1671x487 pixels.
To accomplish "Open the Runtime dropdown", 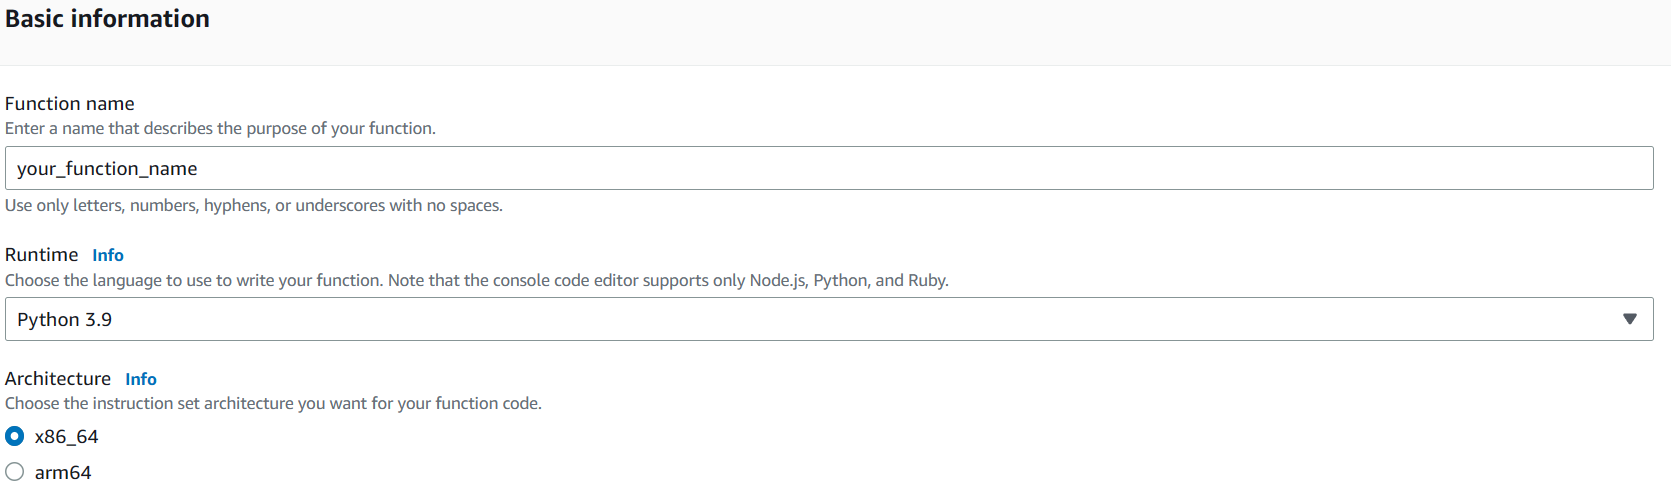I will [x=828, y=319].
